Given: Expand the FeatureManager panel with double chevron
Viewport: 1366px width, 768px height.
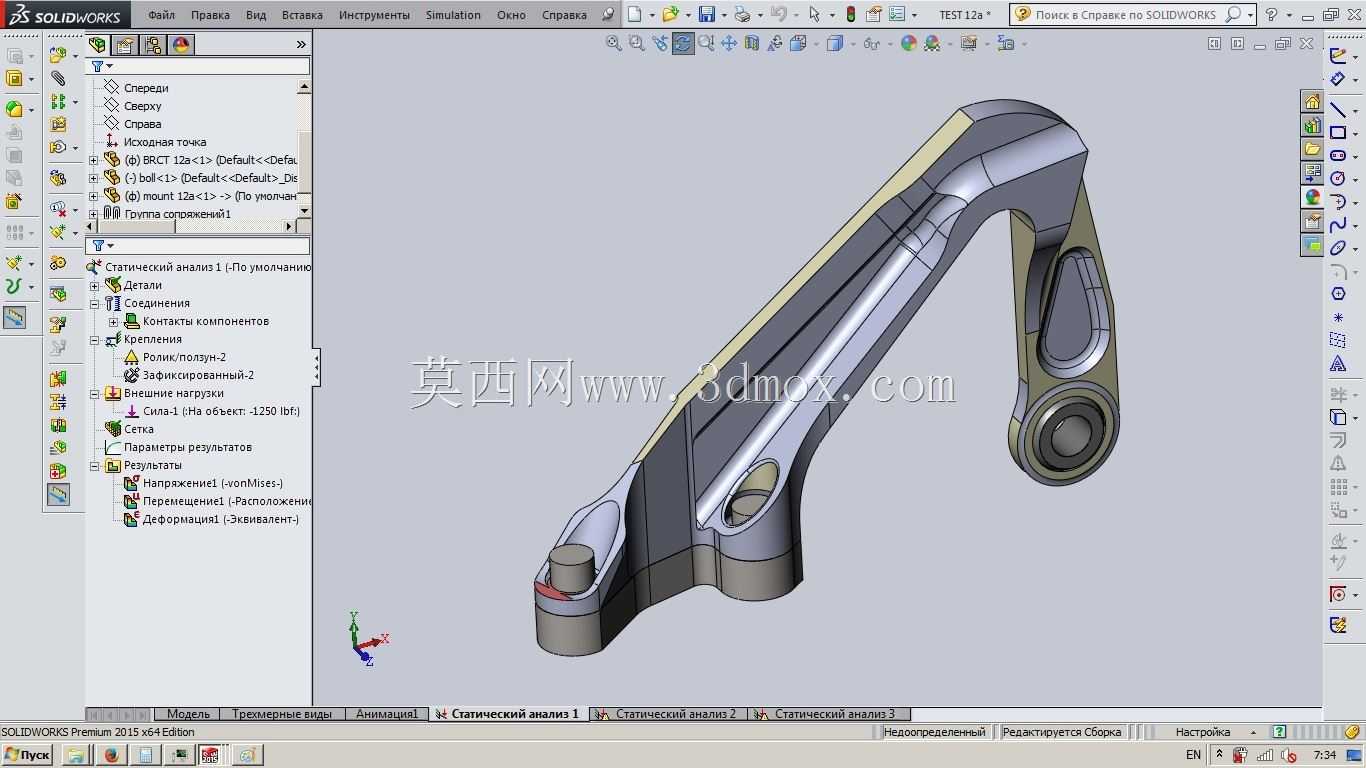Looking at the screenshot, I should coord(301,45).
